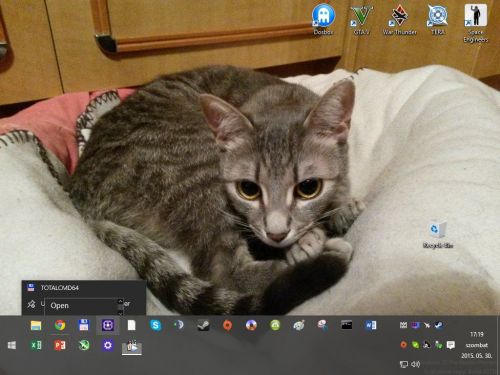The height and width of the screenshot is (375, 500).
Task: Launch PowerPoint from the taskbar
Action: point(60,345)
